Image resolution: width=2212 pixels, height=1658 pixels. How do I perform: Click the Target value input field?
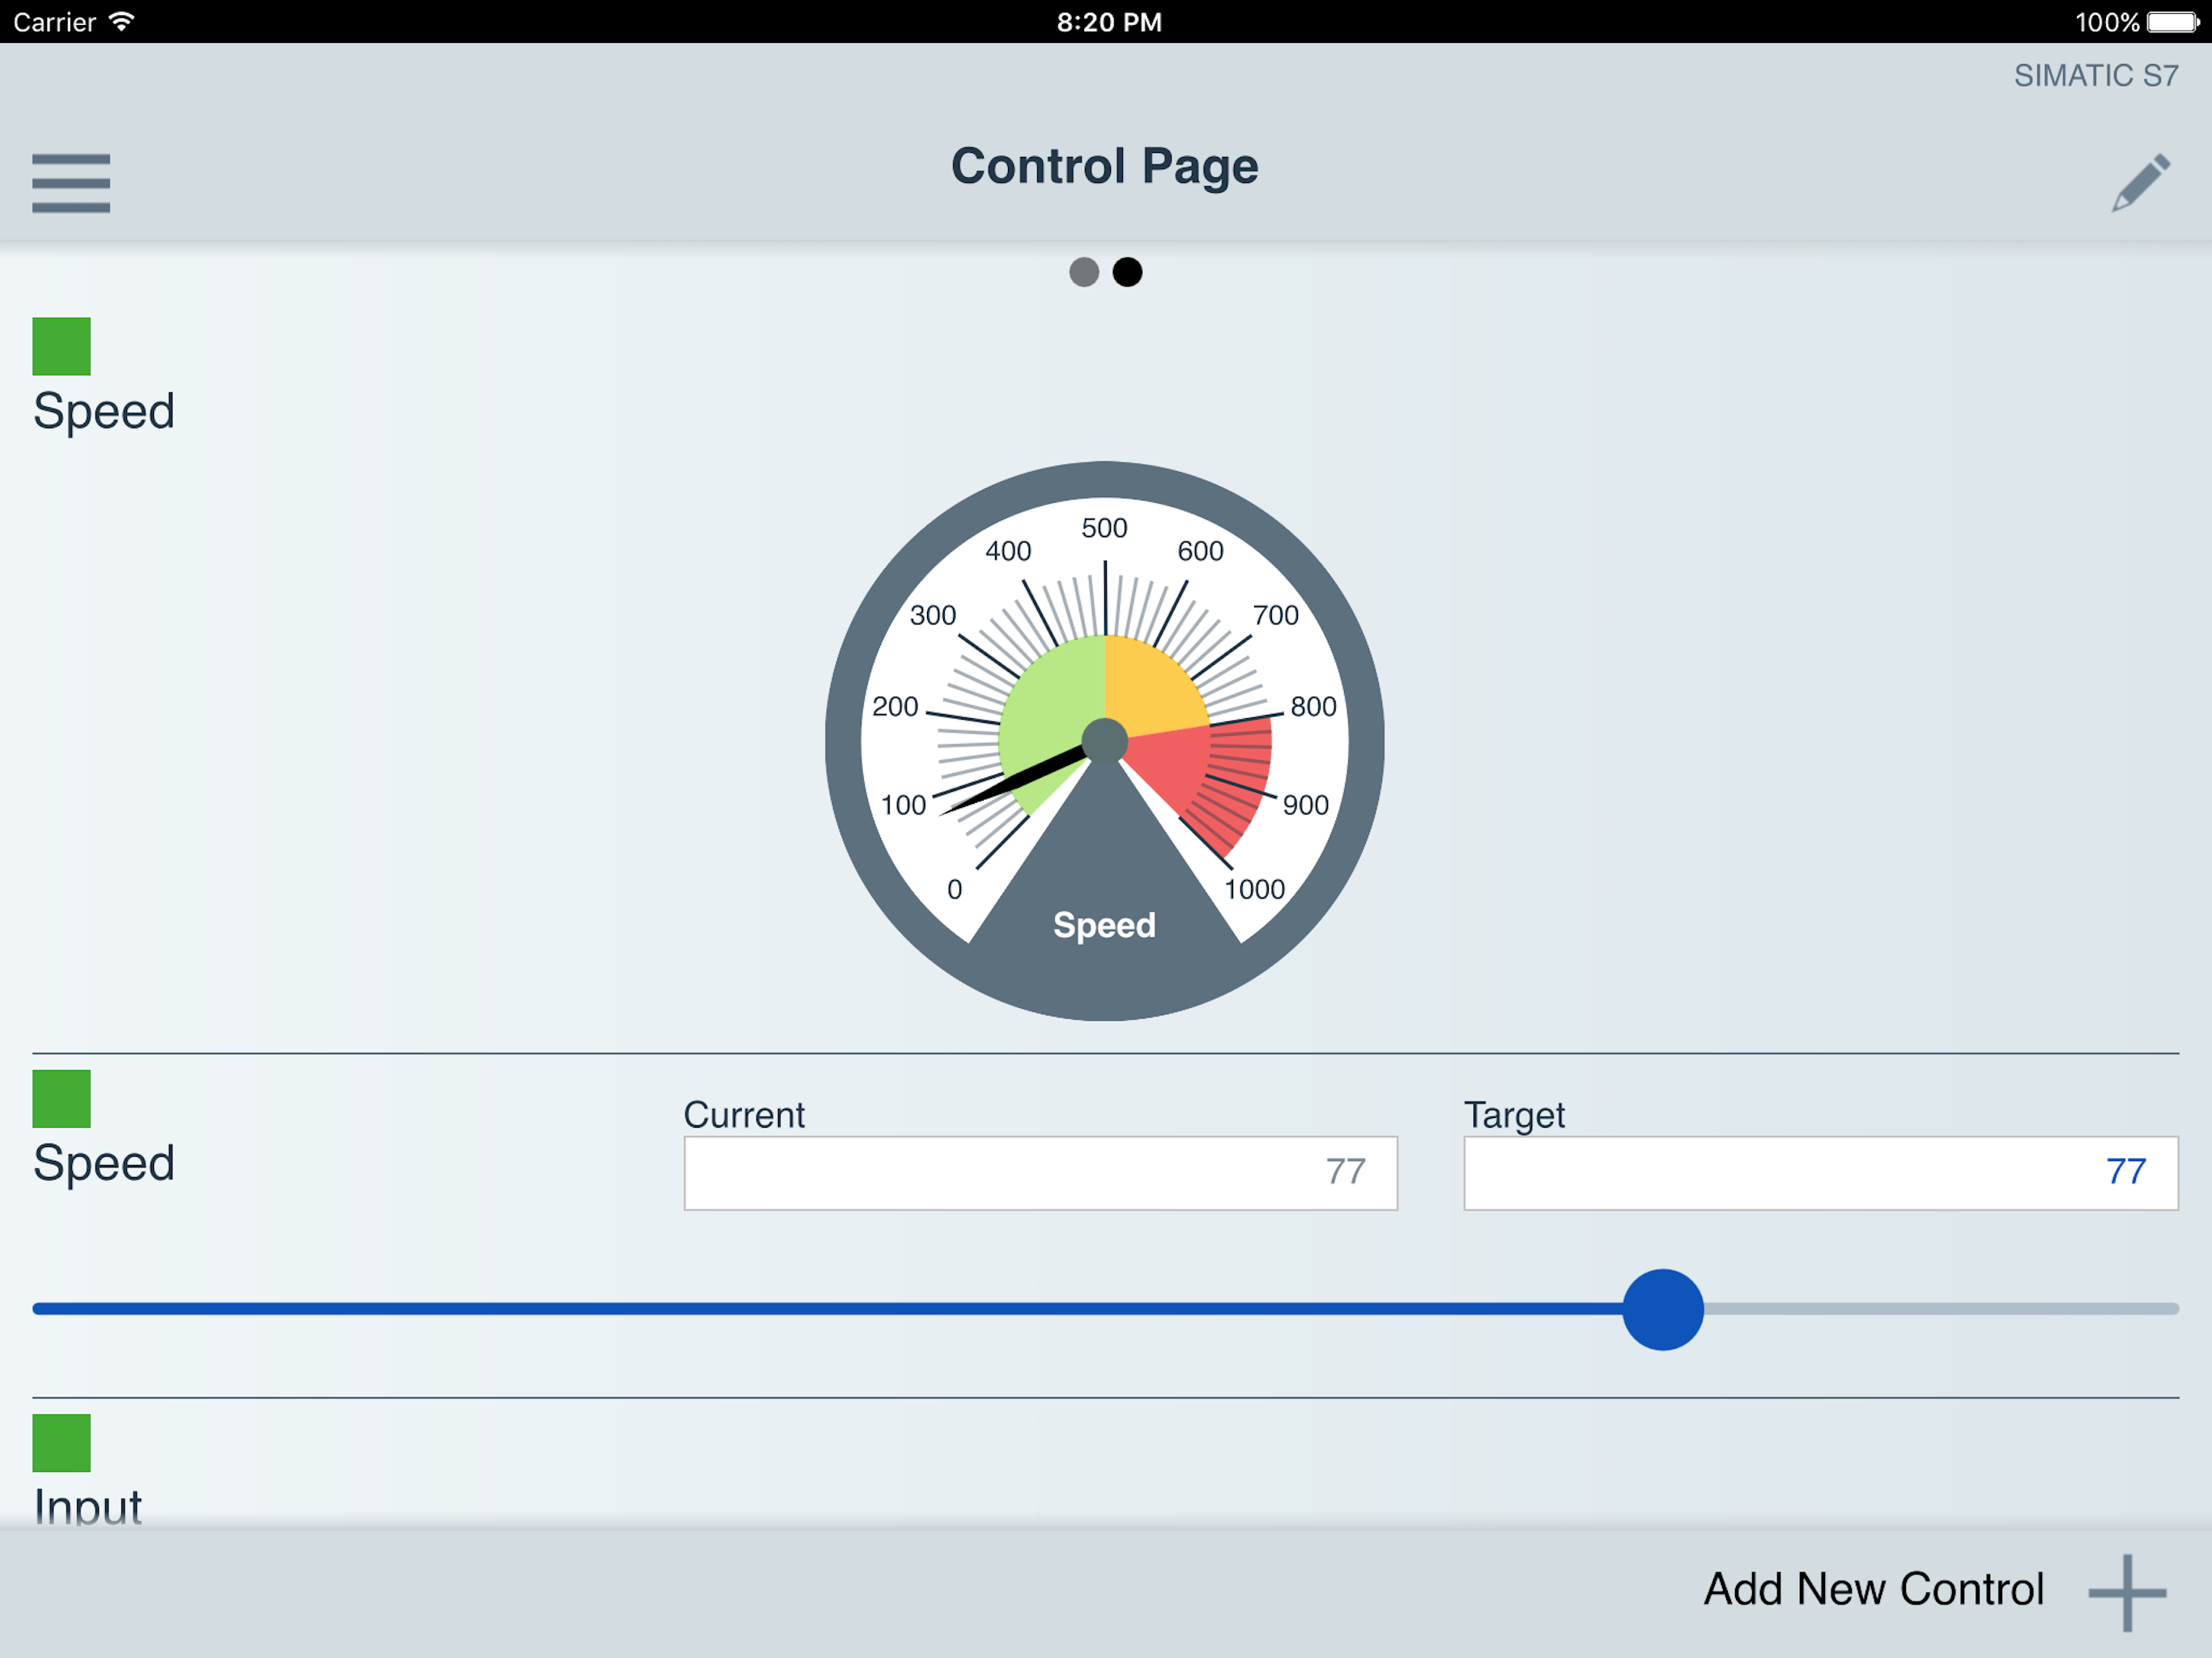[1820, 1172]
